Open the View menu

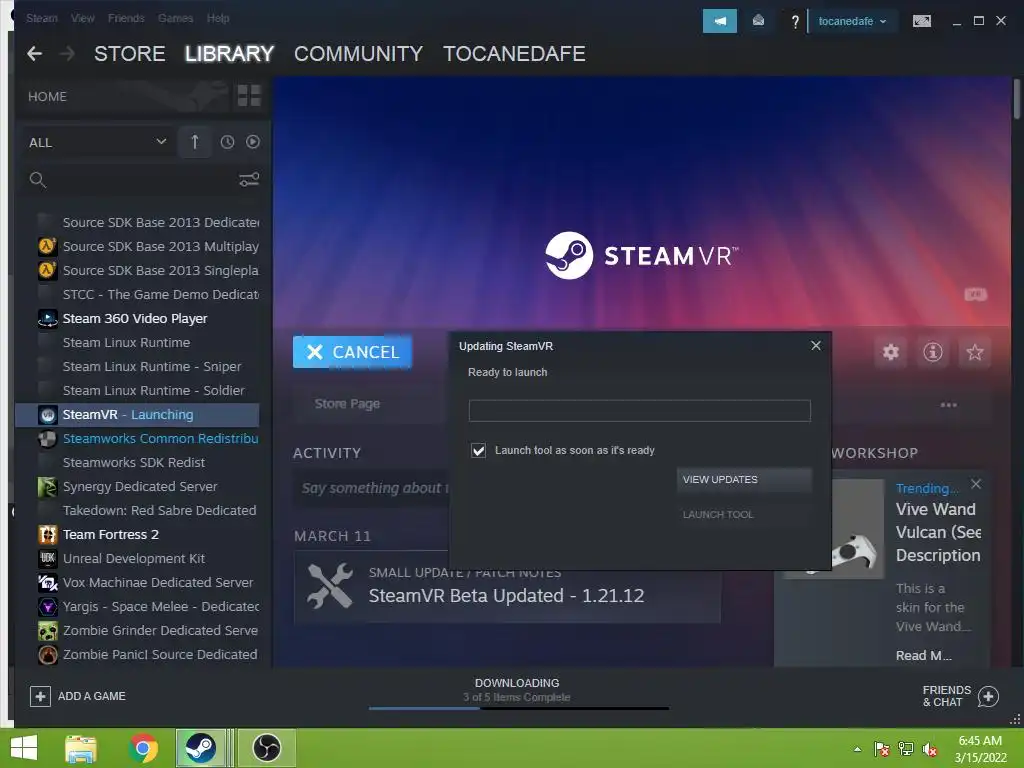pyautogui.click(x=82, y=18)
